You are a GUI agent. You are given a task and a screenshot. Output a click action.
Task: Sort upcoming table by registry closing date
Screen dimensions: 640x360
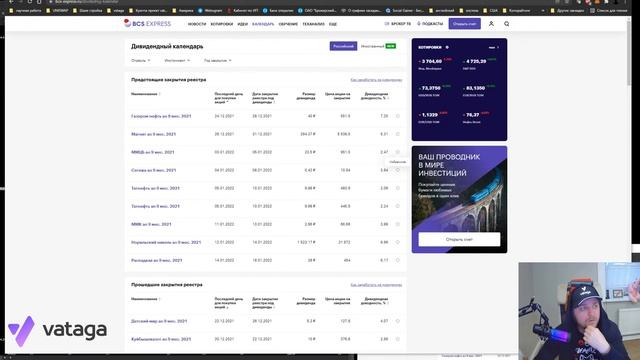tap(265, 98)
